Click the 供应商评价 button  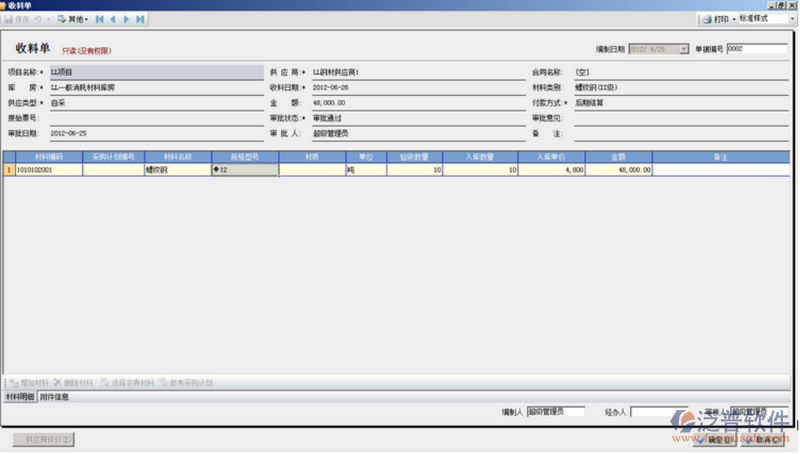click(44, 440)
